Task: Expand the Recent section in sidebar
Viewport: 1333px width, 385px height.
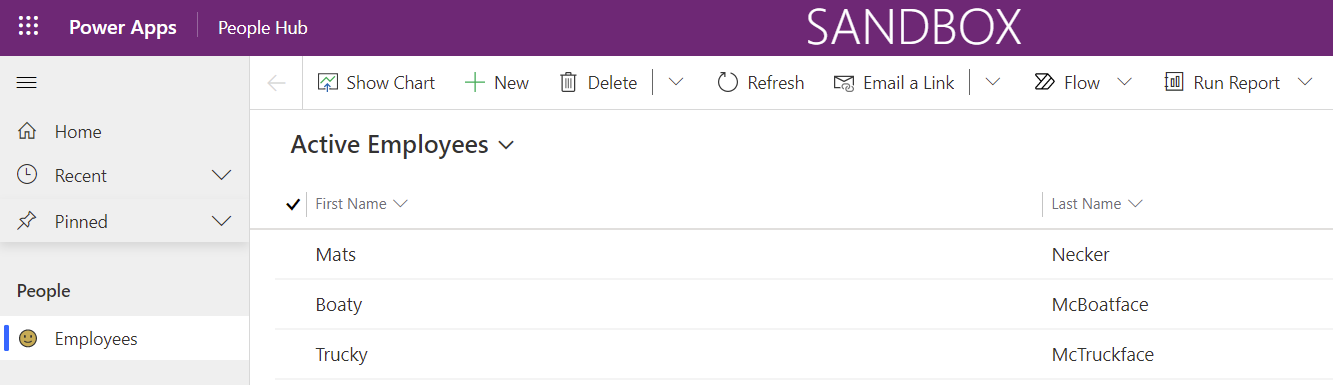Action: tap(223, 176)
